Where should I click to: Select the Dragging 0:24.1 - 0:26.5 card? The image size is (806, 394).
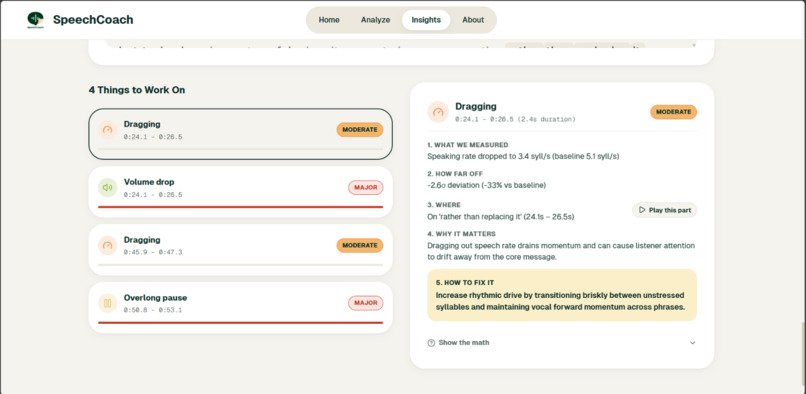tap(241, 134)
